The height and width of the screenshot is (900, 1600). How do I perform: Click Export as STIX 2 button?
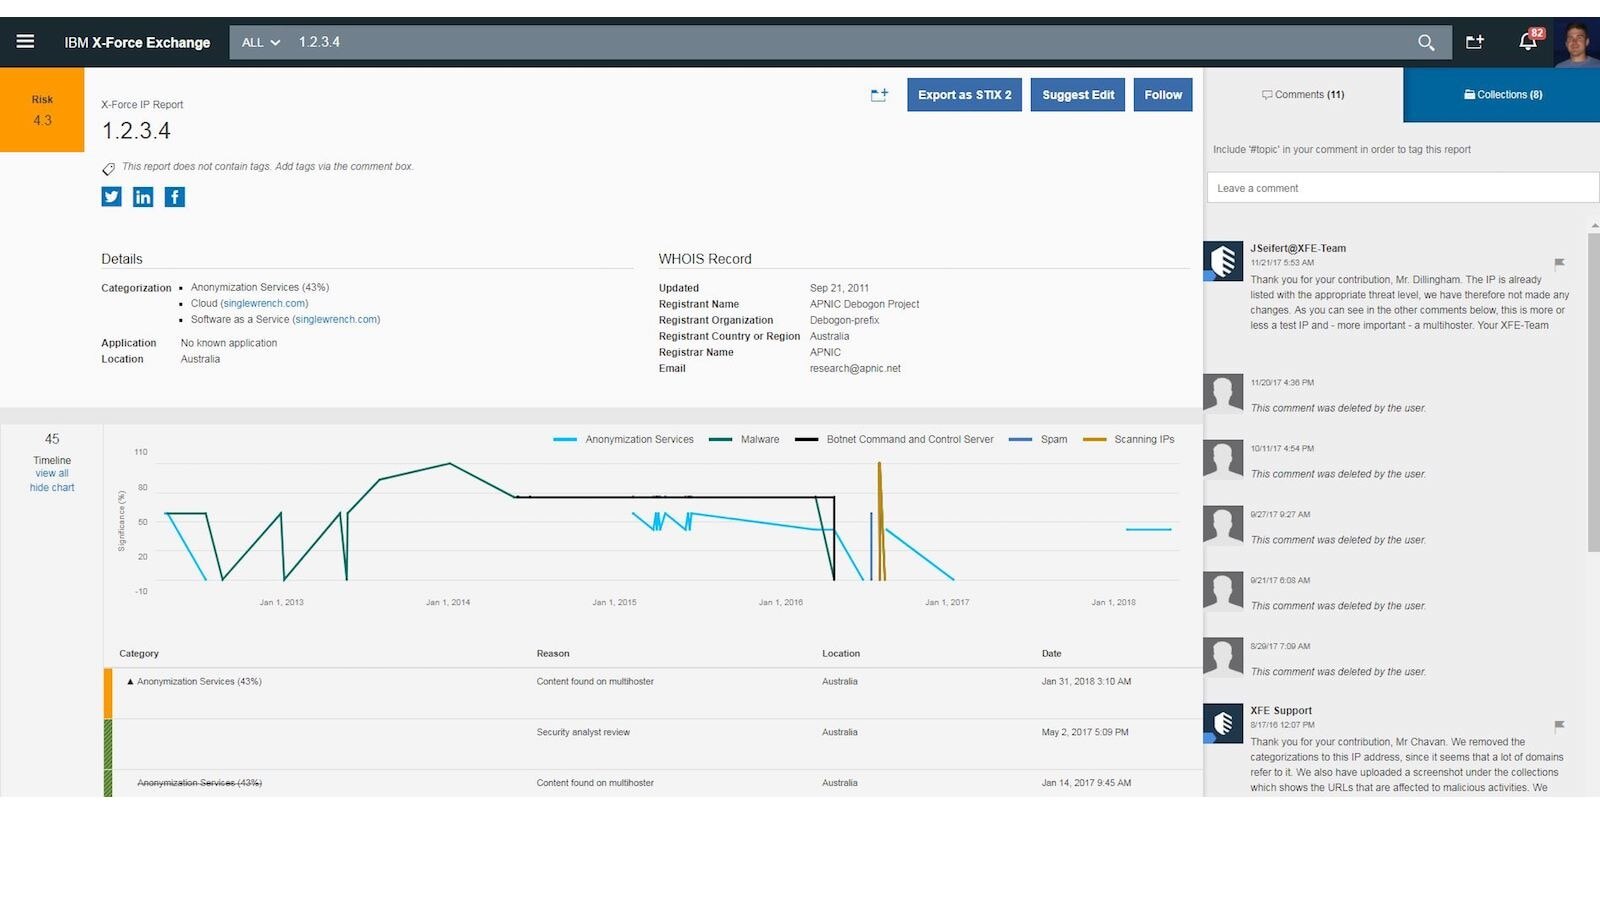(x=964, y=95)
